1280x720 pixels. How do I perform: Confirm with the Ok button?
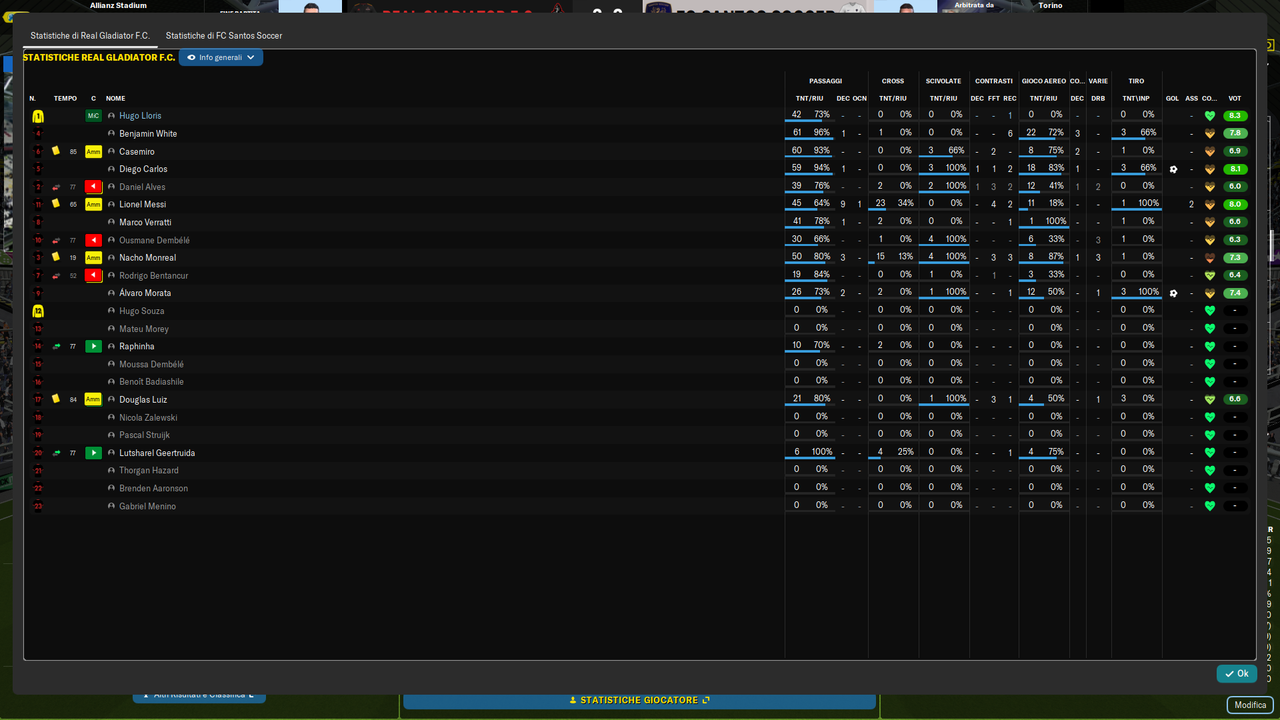[1237, 674]
